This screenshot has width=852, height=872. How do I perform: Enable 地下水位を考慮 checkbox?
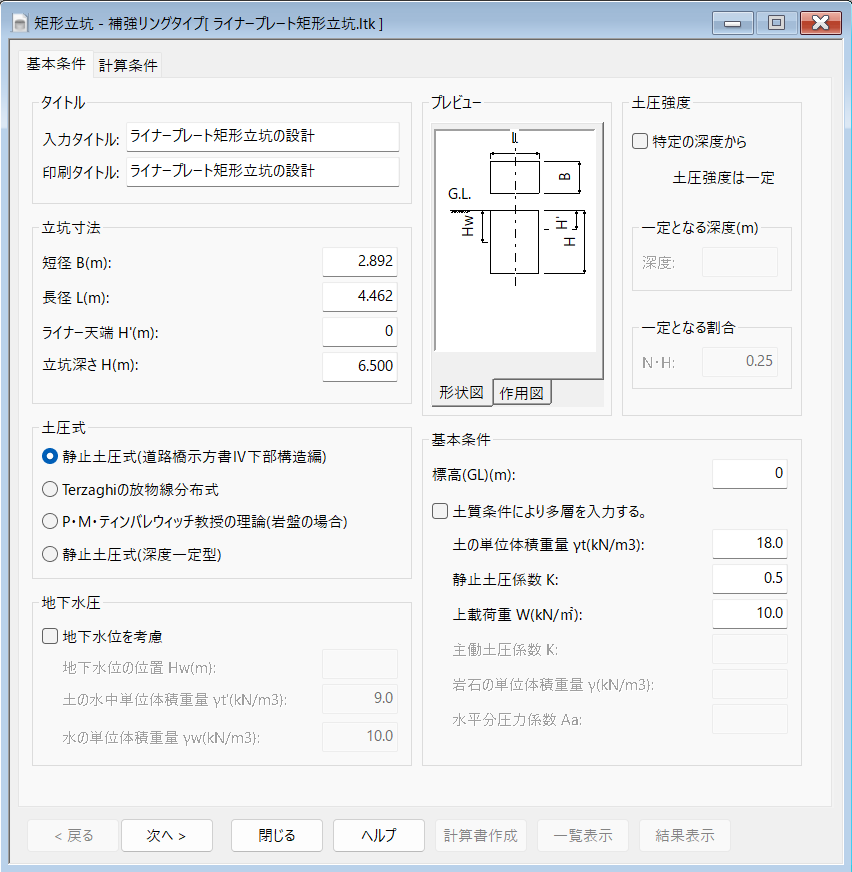coord(50,635)
